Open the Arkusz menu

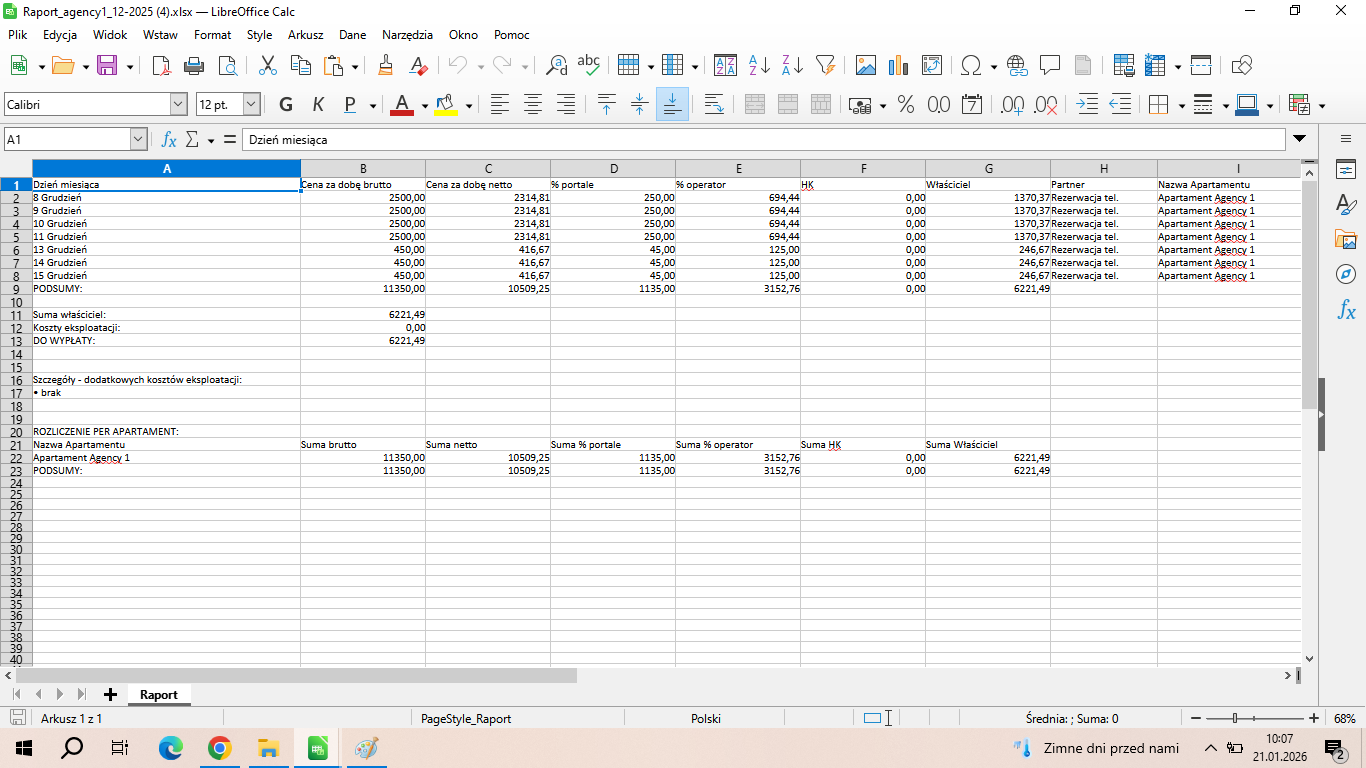coord(305,34)
